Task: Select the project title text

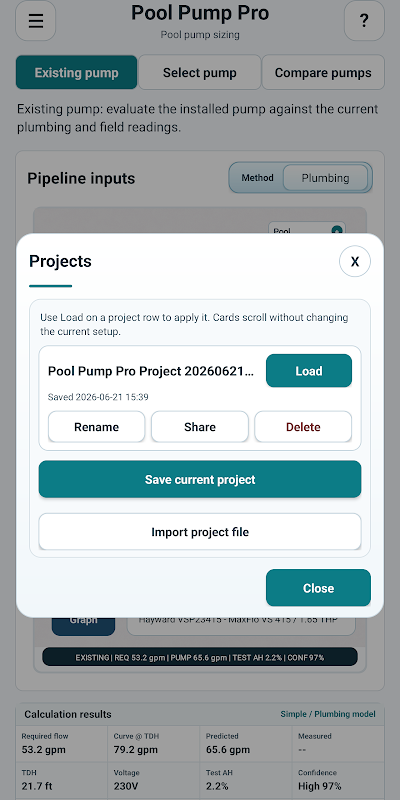Action: coord(151,371)
